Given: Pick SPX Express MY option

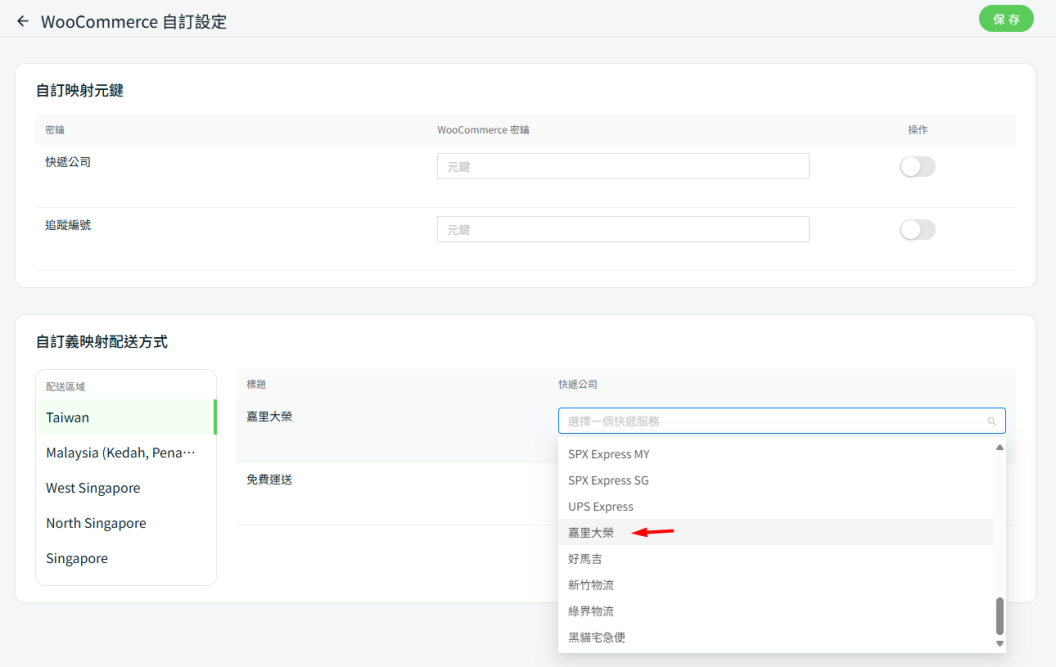Looking at the screenshot, I should coord(608,454).
